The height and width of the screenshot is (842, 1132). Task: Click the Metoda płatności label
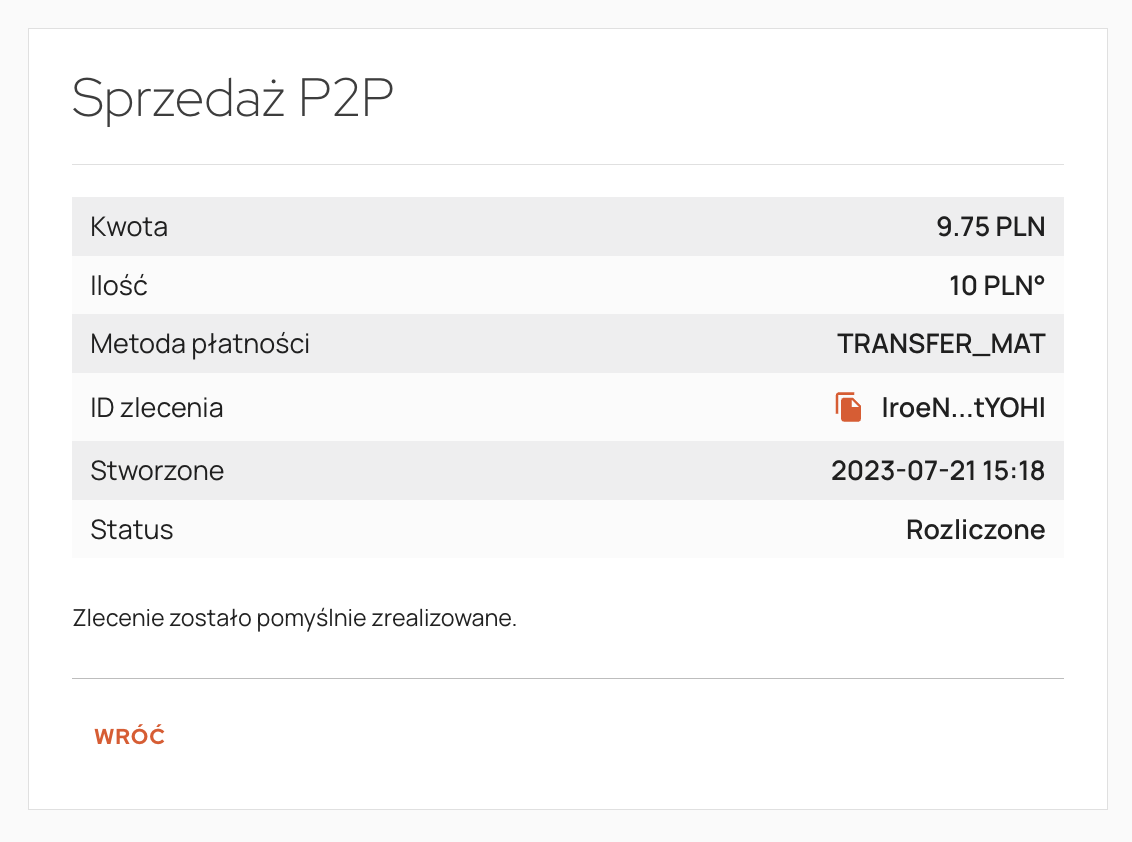click(x=200, y=345)
